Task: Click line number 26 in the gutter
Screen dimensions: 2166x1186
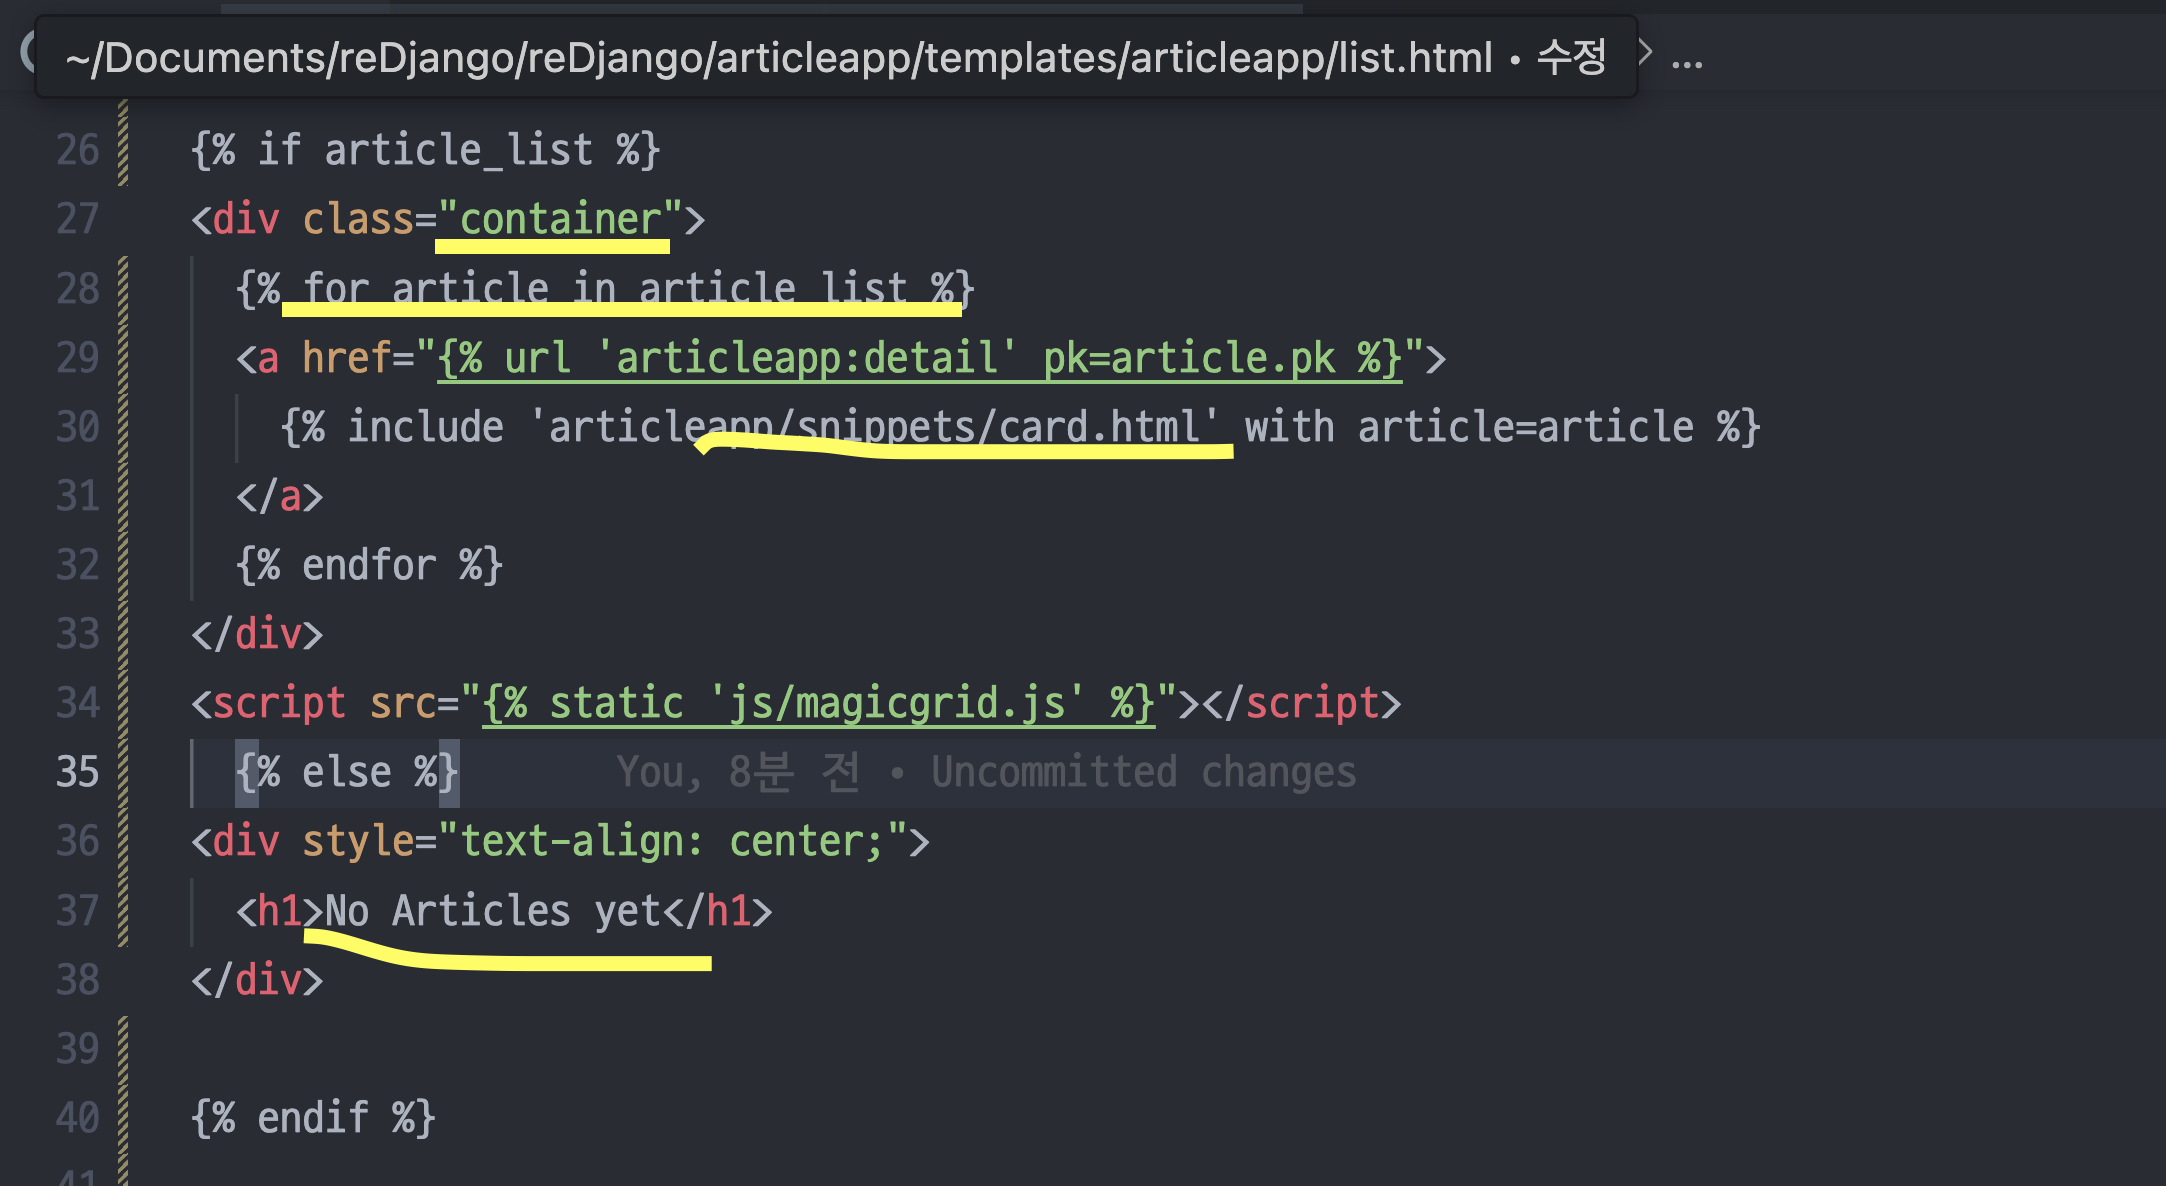Action: point(77,150)
